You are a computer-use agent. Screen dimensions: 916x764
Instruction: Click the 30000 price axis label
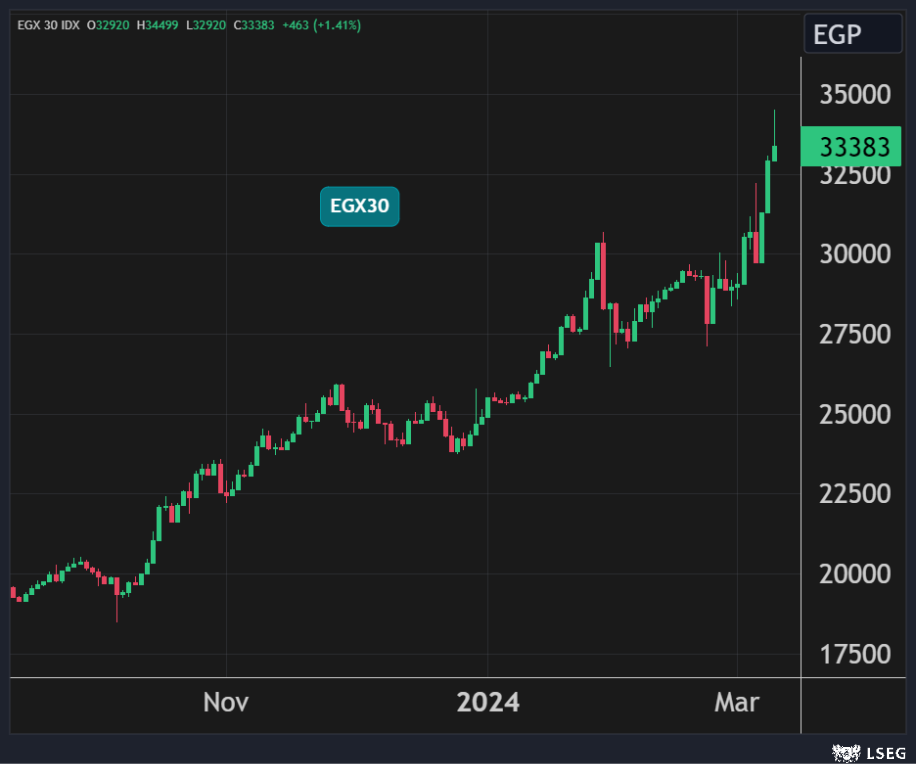(x=855, y=254)
